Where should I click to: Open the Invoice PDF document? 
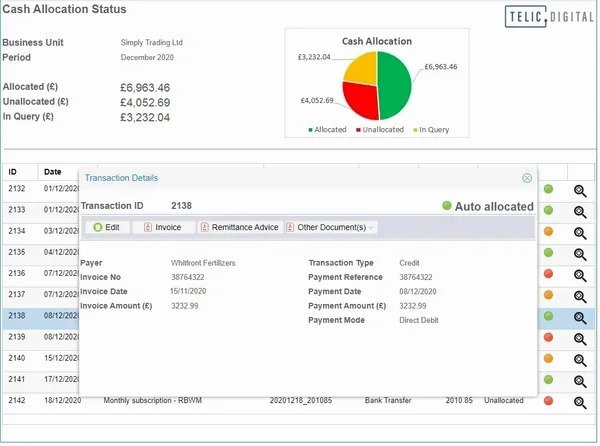coord(161,227)
